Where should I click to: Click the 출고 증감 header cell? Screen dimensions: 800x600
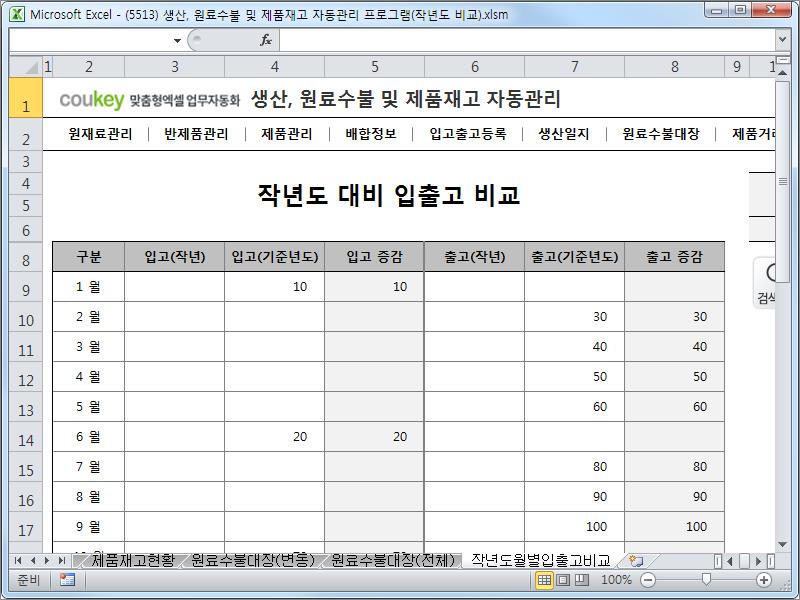[674, 257]
